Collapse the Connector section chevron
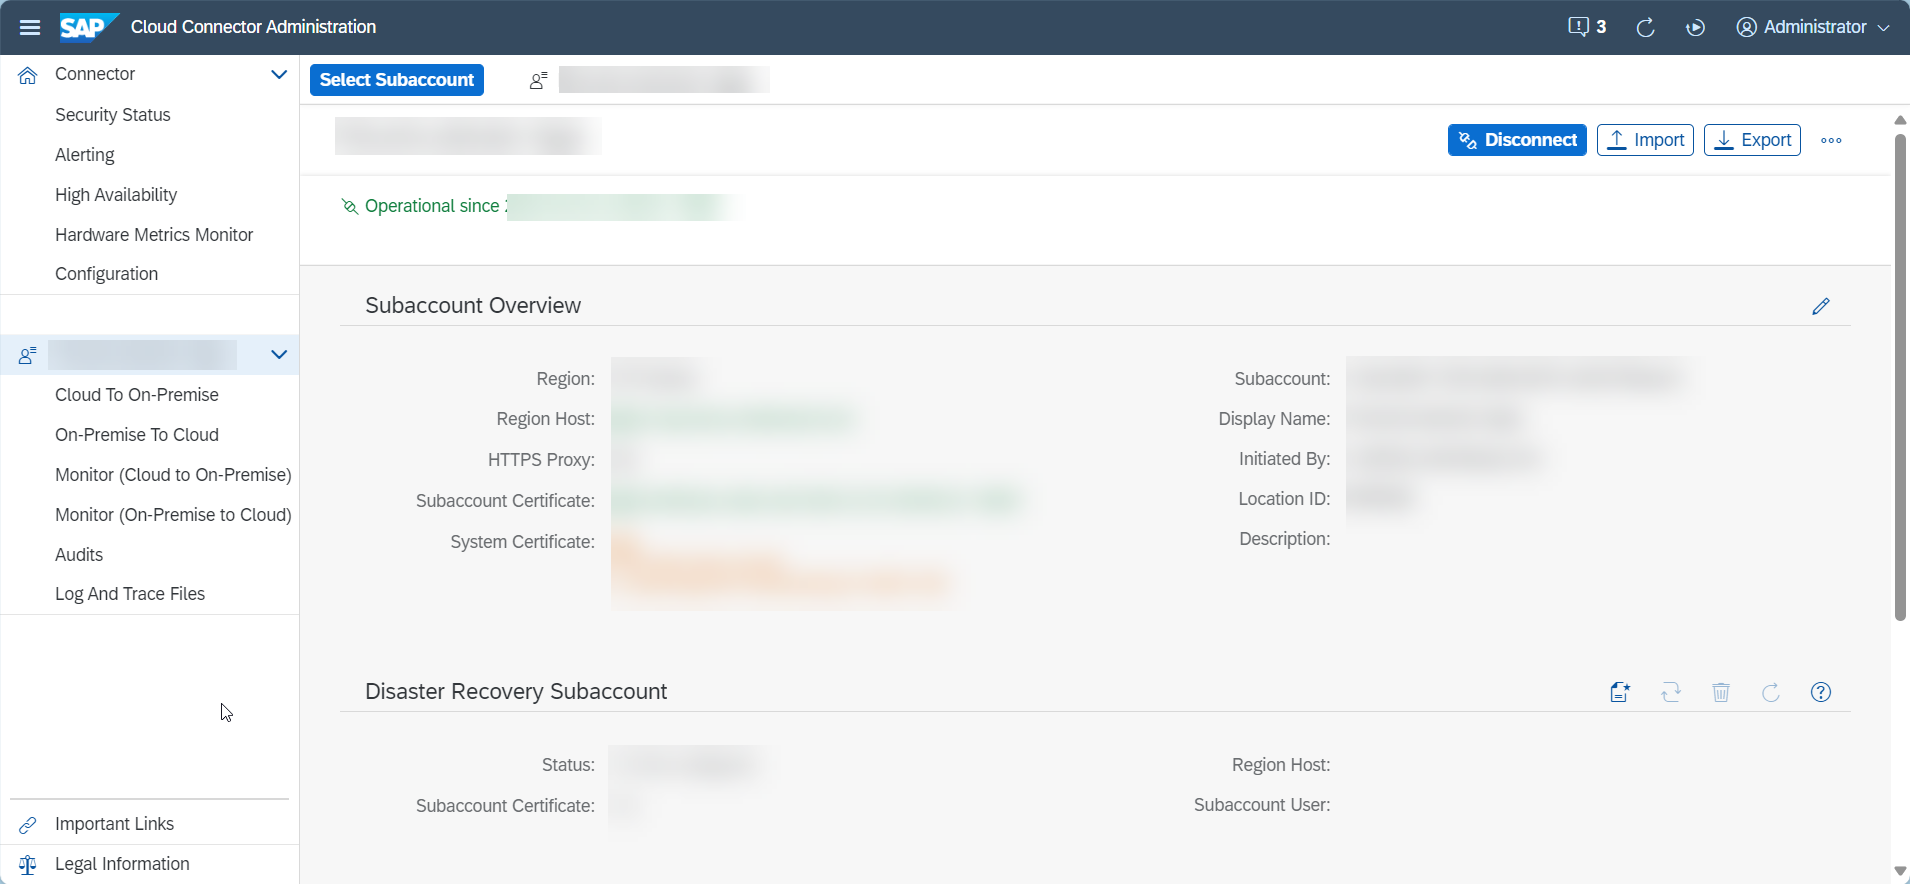 click(x=279, y=74)
